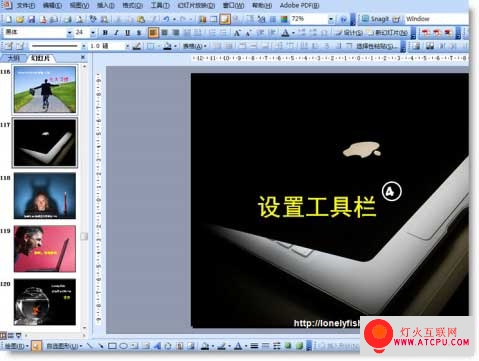Screen dimensions: 479x361
Task: Toggle left text alignment button
Action: coord(153,33)
